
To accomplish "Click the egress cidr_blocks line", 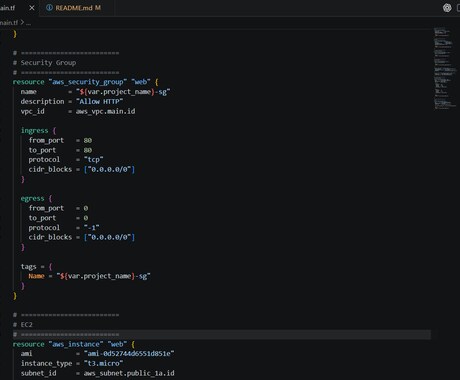I will (82, 237).
